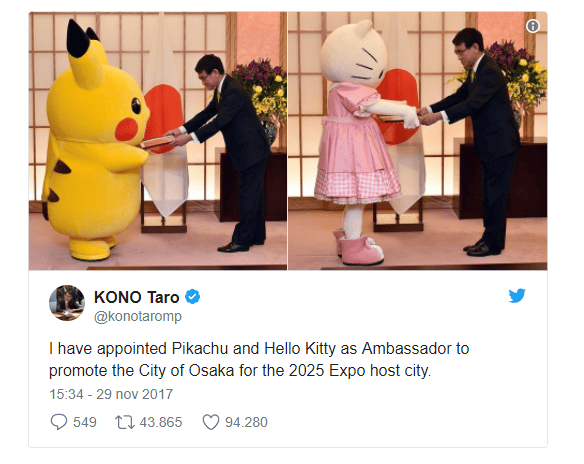584x464 pixels.
Task: Like the tweet with the heart icon
Action: pyautogui.click(x=211, y=422)
